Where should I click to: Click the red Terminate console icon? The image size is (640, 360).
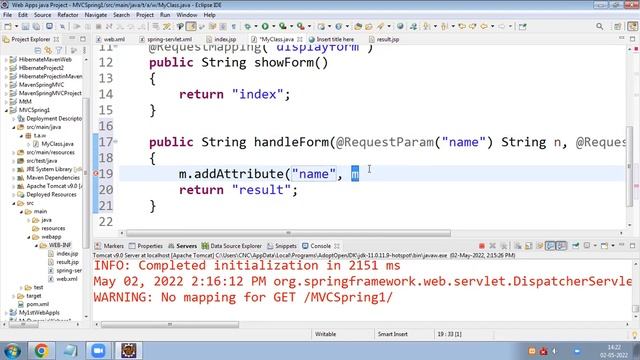coord(482,246)
